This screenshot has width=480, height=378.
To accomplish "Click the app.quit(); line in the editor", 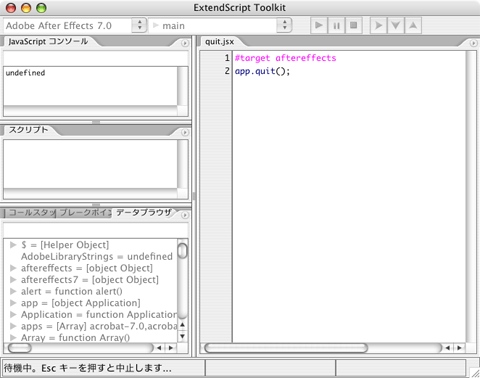I will point(262,71).
